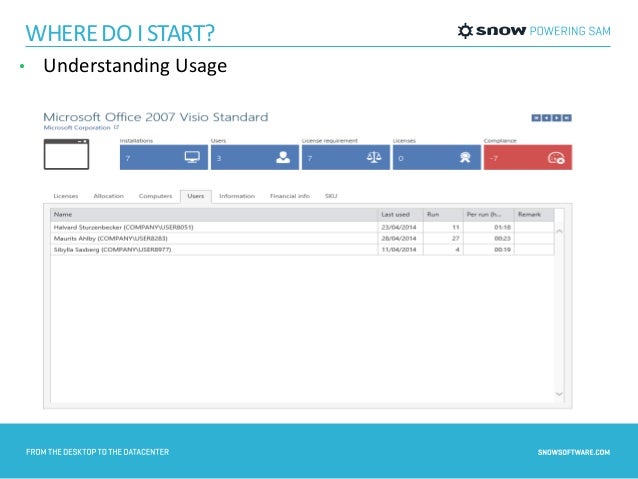The width and height of the screenshot is (638, 479).
Task: Sort by the Name column header
Action: point(214,214)
